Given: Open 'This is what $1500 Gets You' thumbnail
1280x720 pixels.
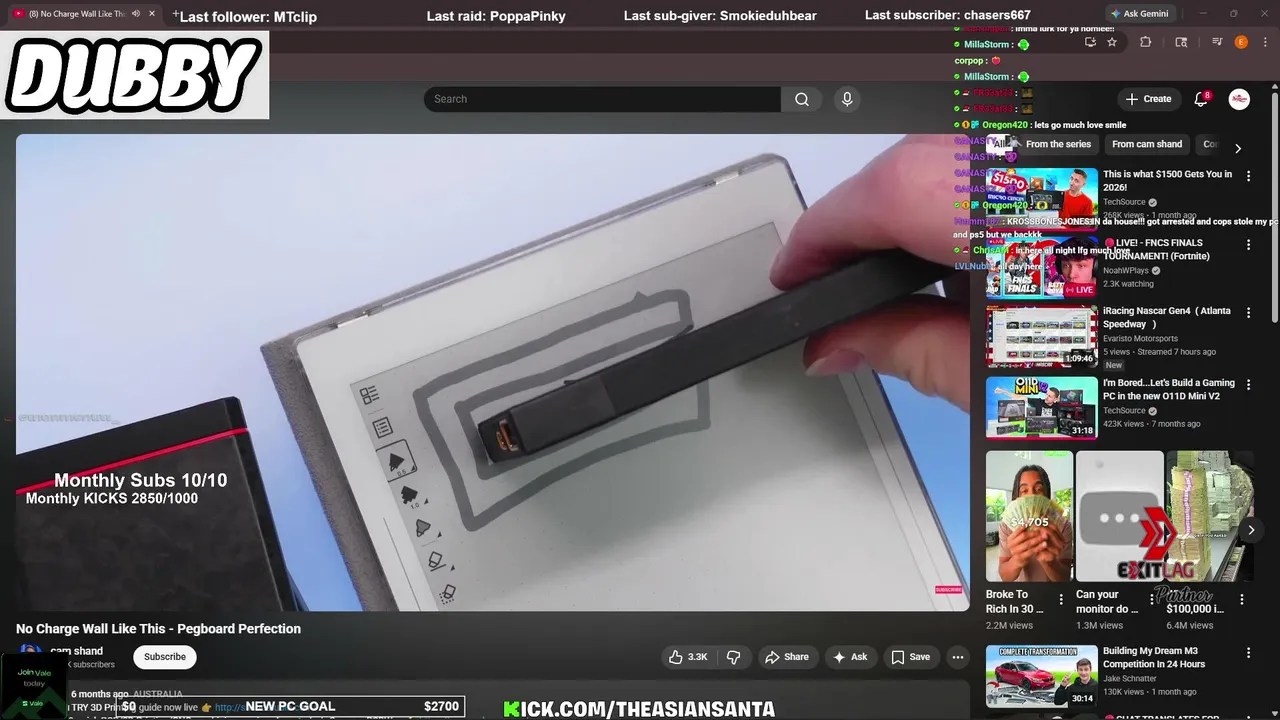Looking at the screenshot, I should click(1042, 199).
